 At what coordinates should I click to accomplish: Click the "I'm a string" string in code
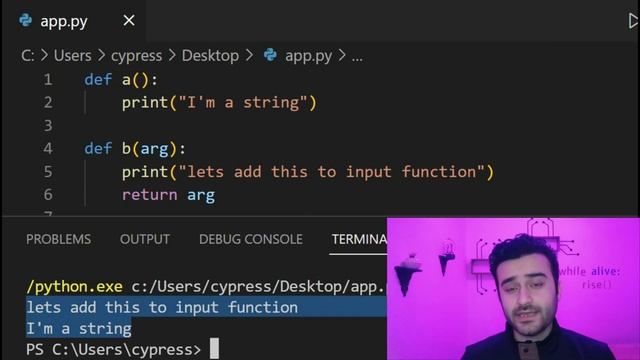(x=243, y=102)
